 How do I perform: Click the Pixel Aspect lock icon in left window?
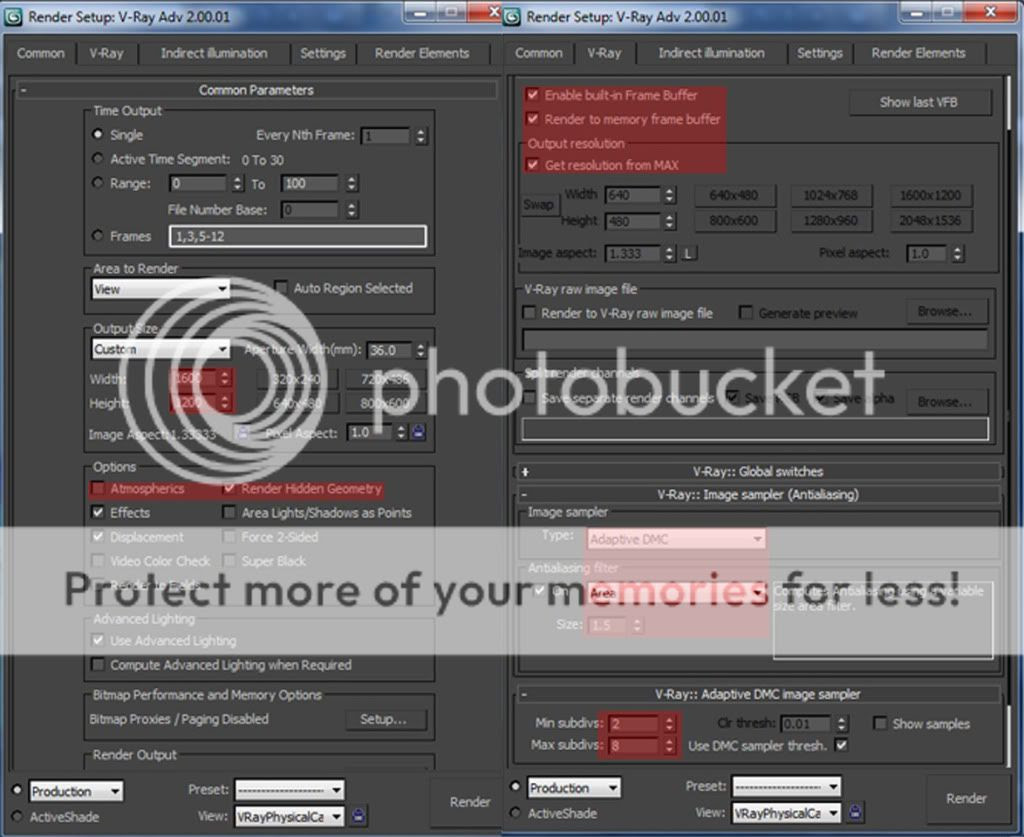coord(419,432)
